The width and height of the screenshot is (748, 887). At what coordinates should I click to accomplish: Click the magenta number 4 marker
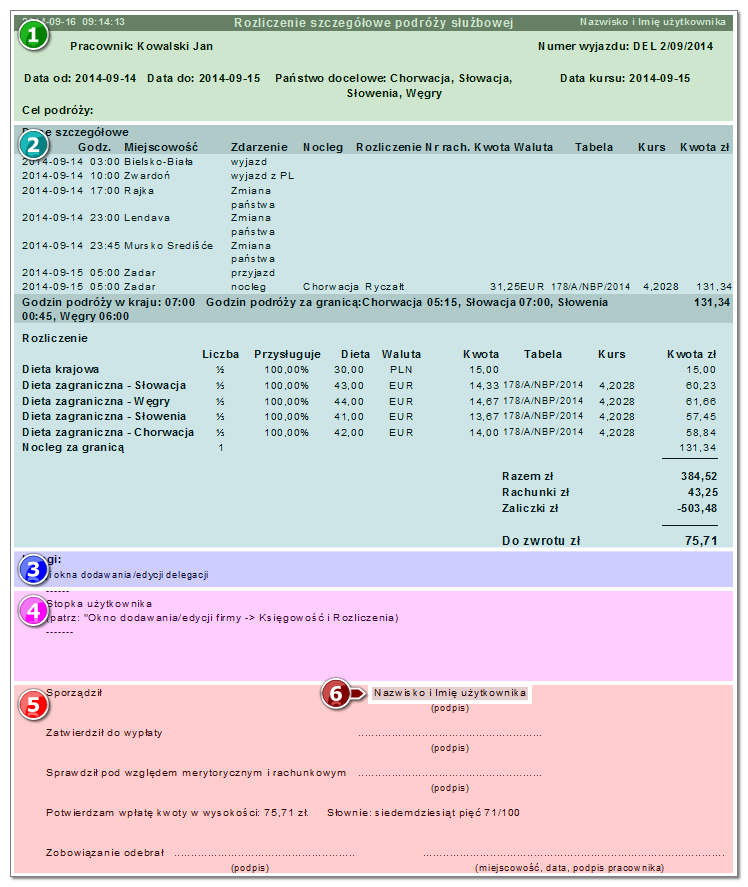coord(33,612)
